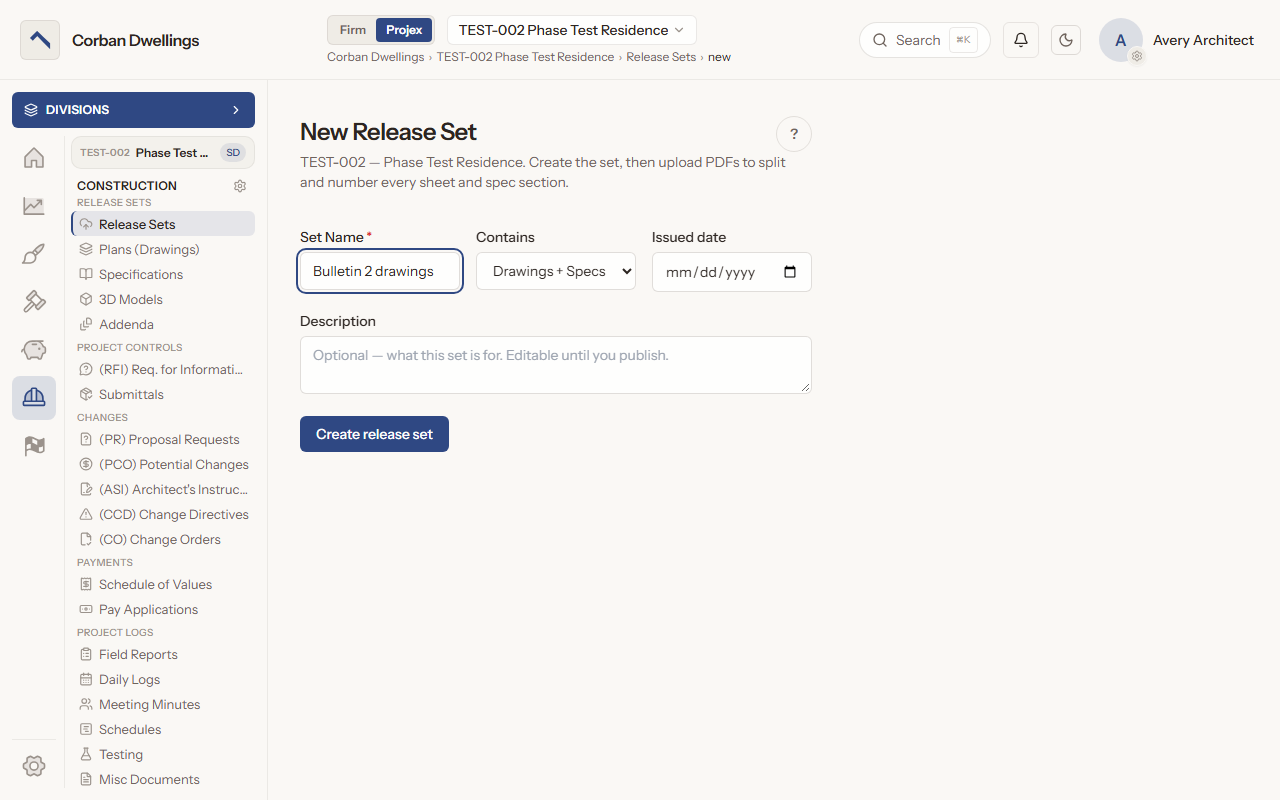Select the hard hat construction icon

(34, 398)
